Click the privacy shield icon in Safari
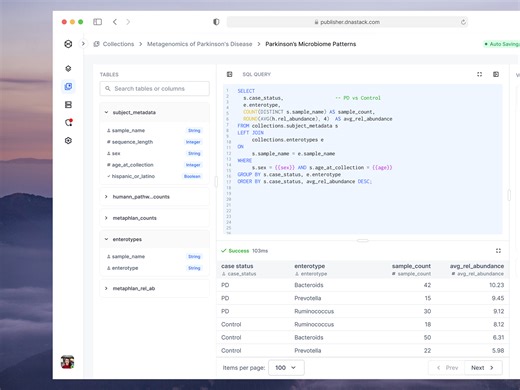Image resolution: width=520 pixels, height=390 pixels. tap(216, 22)
